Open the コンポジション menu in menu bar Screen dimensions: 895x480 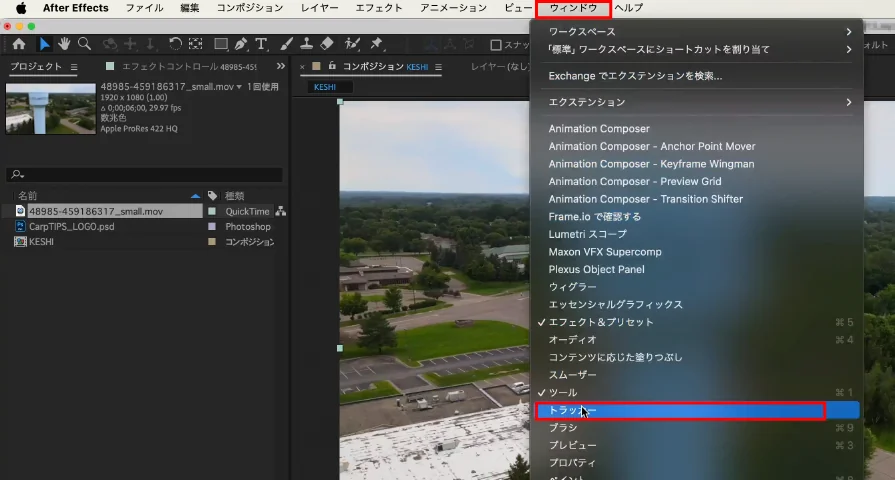pos(250,8)
